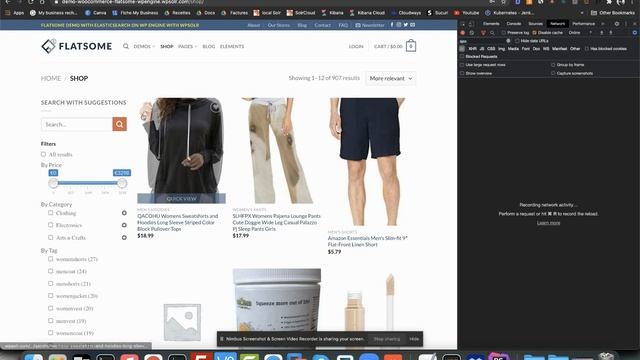Screen dimensions: 640x360
Task: Click Learn more link in DevTools
Action: (548, 223)
